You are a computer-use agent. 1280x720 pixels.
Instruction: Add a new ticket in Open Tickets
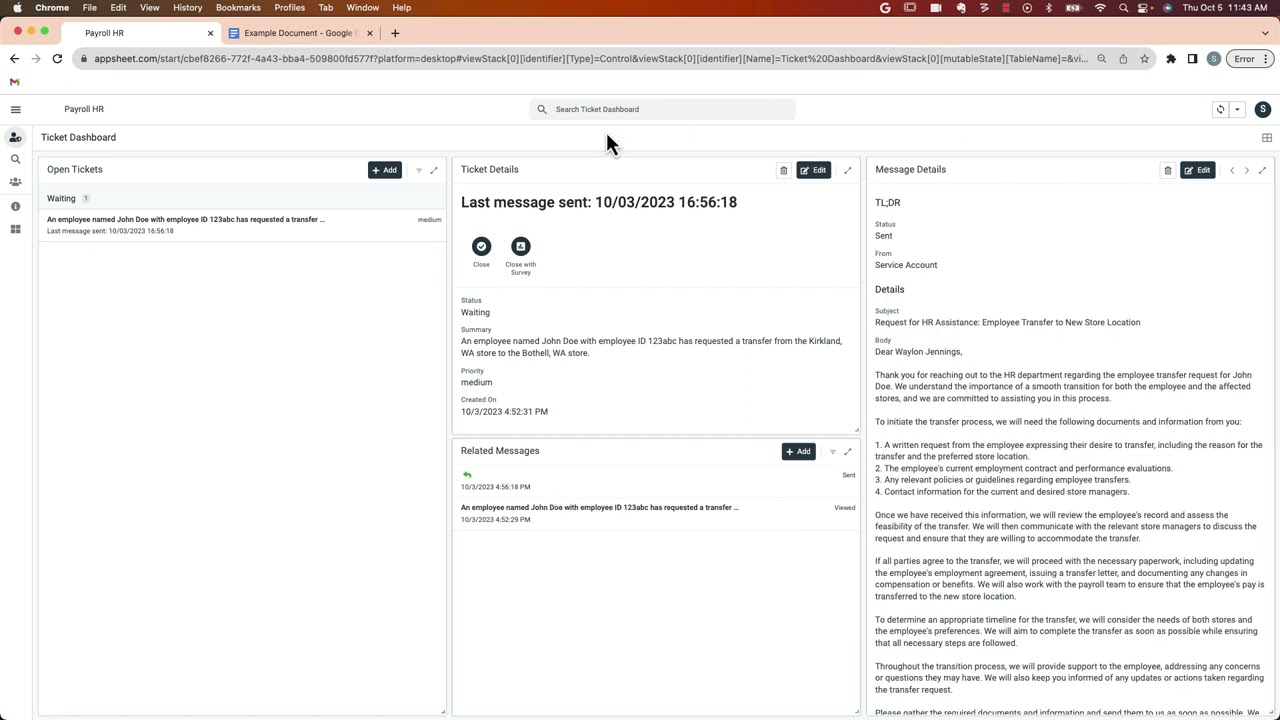pyautogui.click(x=385, y=170)
